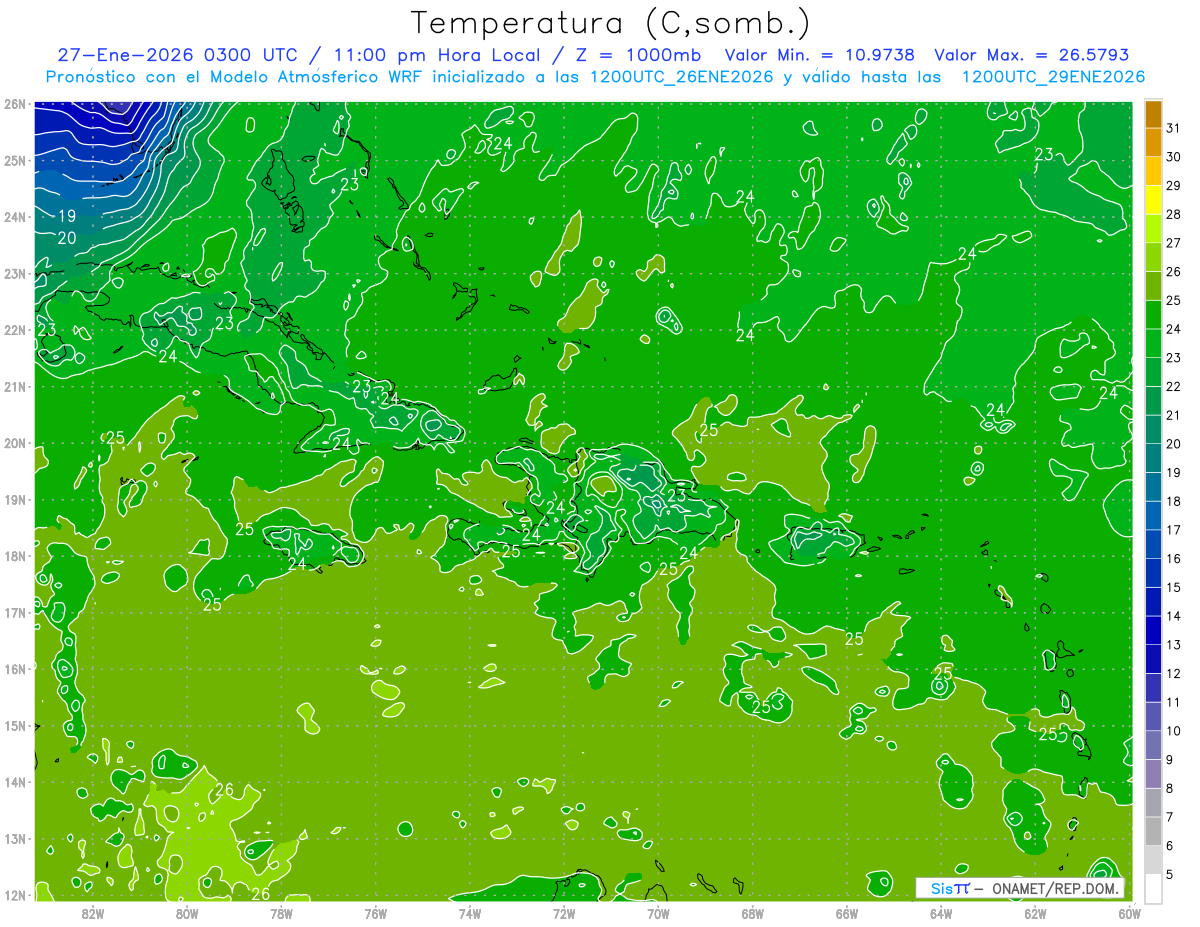Viewport: 1200px width, 927px height.
Task: Click the yellow legend swatch between labels 28 and 29
Action: pyautogui.click(x=1153, y=200)
